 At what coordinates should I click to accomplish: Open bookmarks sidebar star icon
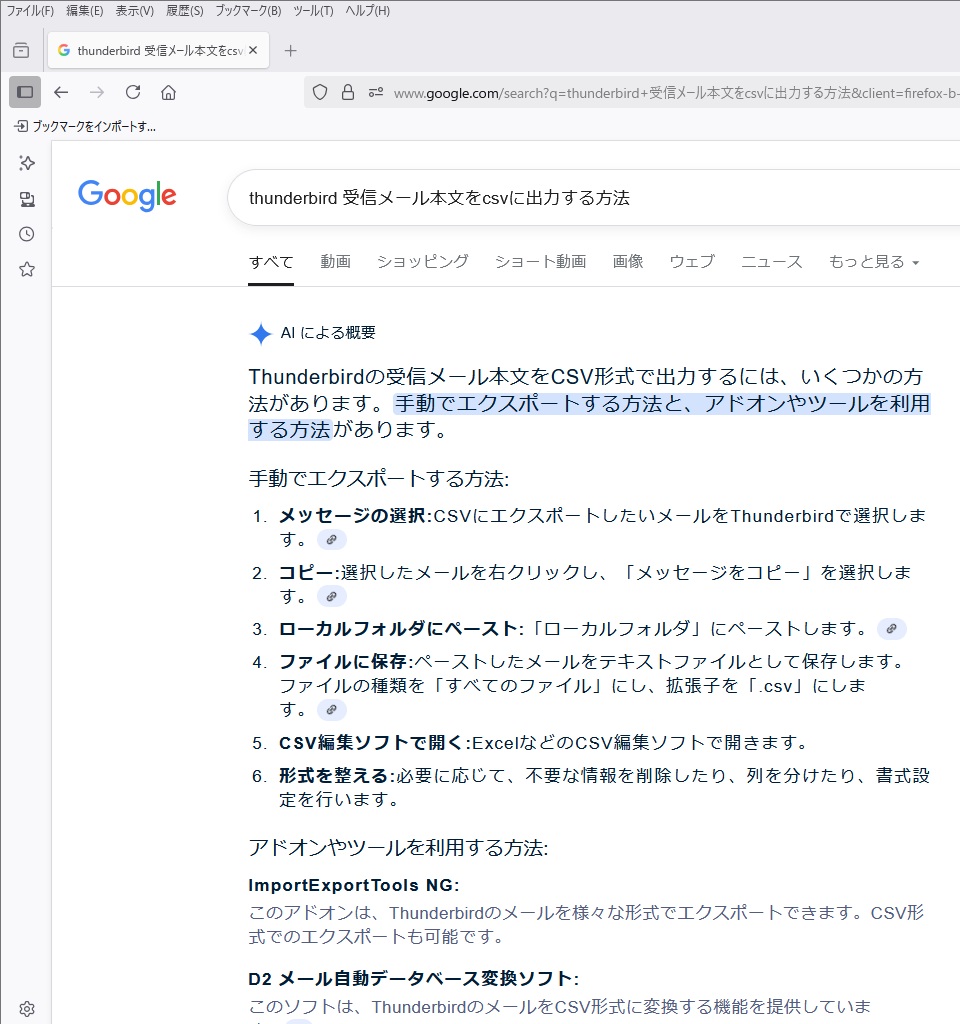coord(27,269)
